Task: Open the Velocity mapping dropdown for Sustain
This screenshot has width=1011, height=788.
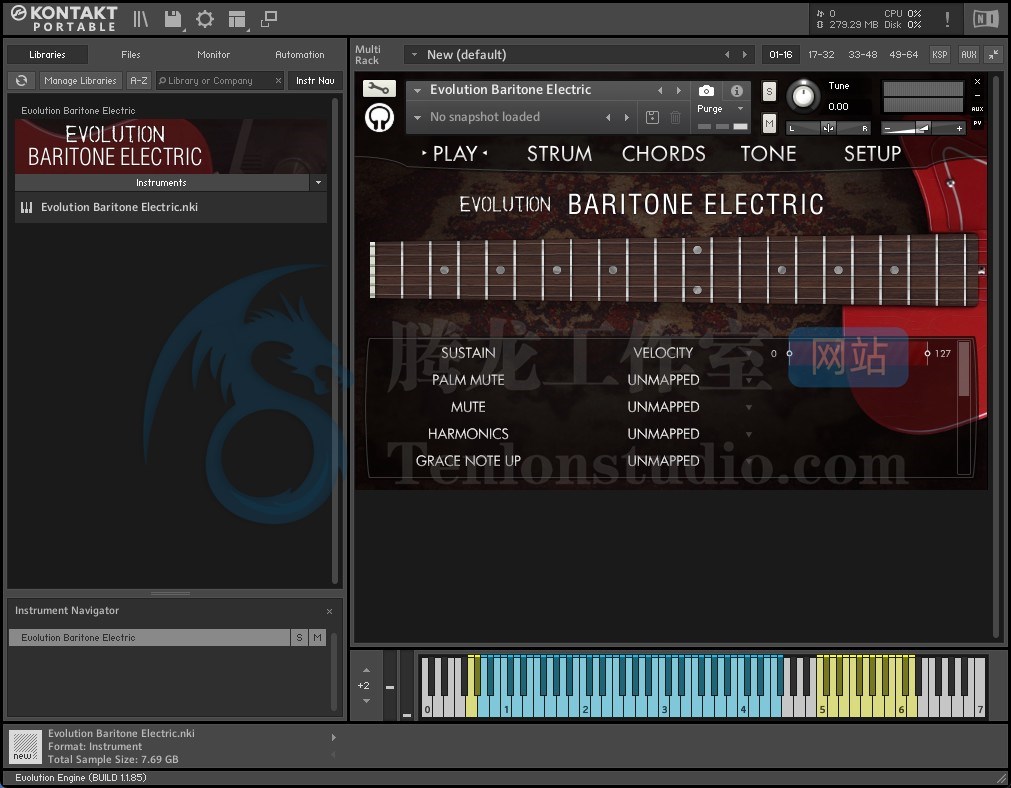Action: click(x=749, y=353)
